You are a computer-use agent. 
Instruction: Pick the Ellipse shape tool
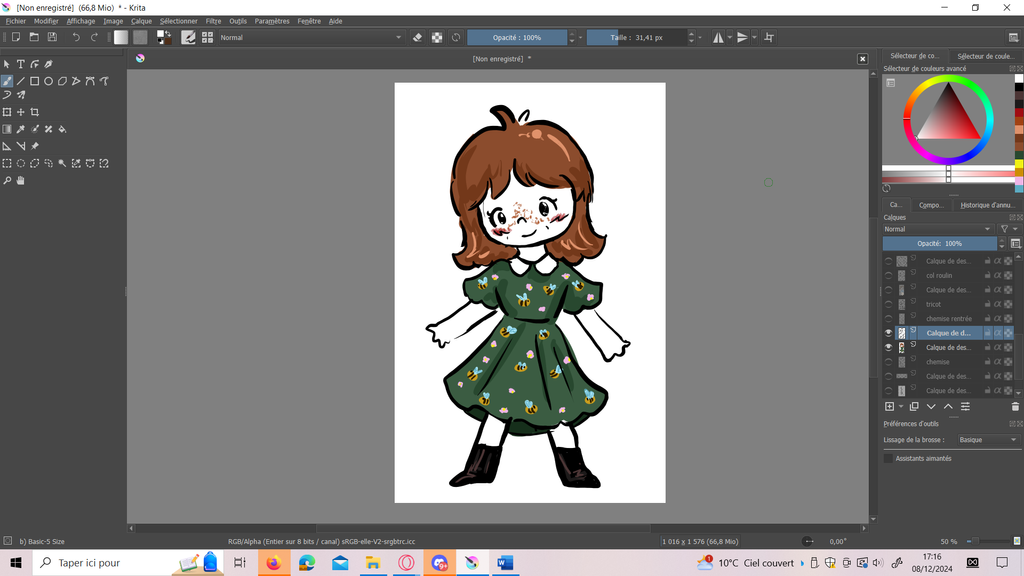pos(48,81)
